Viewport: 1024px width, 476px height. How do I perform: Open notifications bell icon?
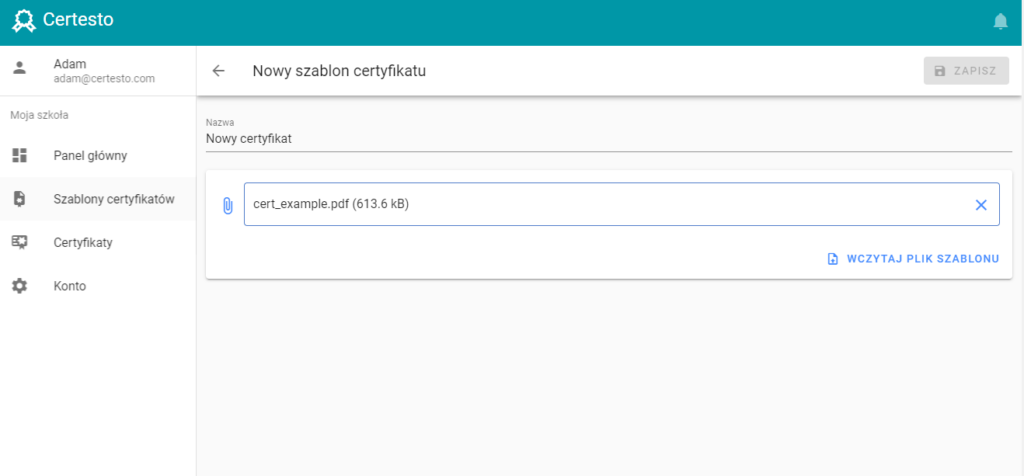[1000, 22]
